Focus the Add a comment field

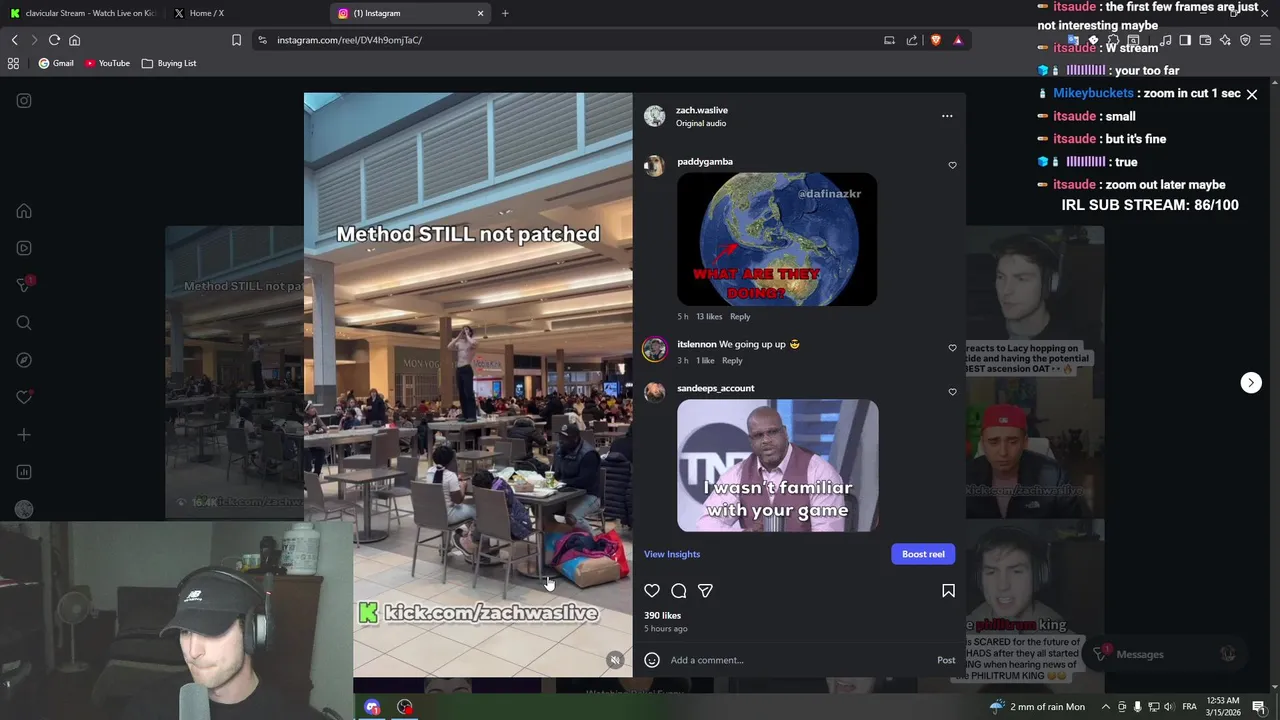click(800, 660)
